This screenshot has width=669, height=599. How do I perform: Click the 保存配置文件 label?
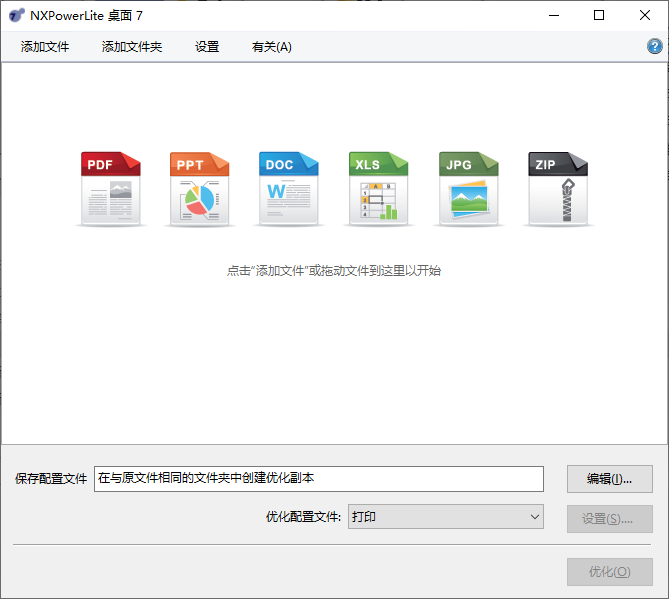51,479
